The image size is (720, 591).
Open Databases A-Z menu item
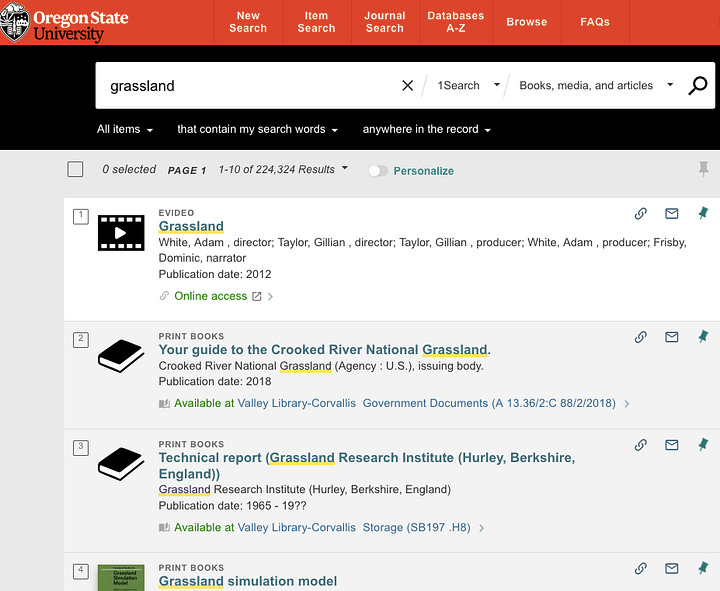[x=456, y=22]
